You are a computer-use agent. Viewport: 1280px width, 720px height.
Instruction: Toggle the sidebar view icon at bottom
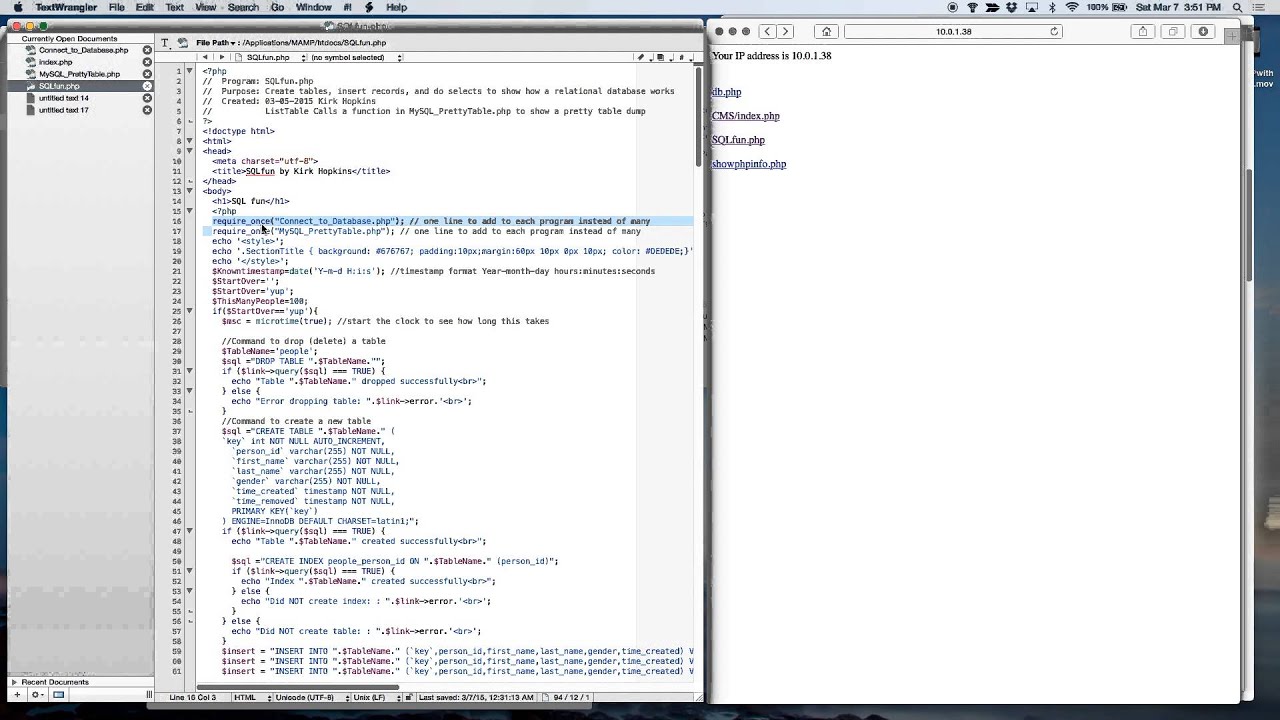(58, 694)
